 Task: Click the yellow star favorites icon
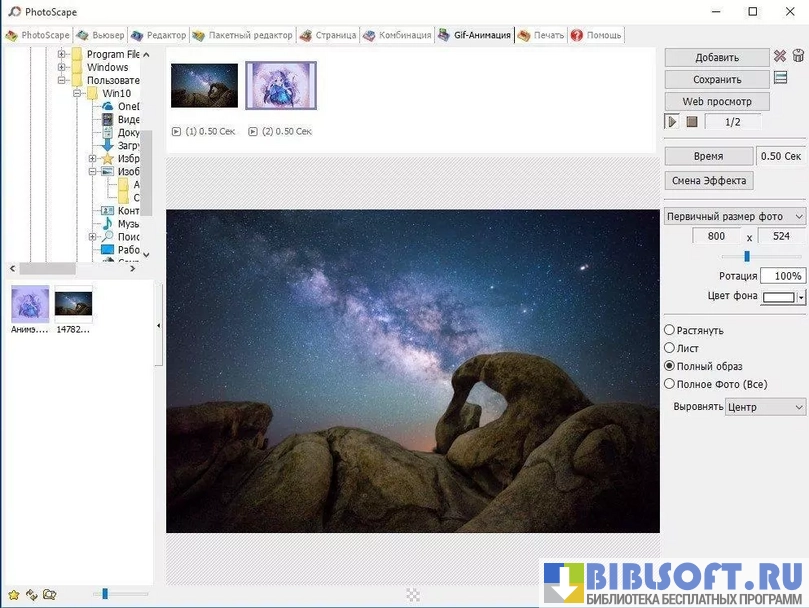pyautogui.click(x=14, y=594)
